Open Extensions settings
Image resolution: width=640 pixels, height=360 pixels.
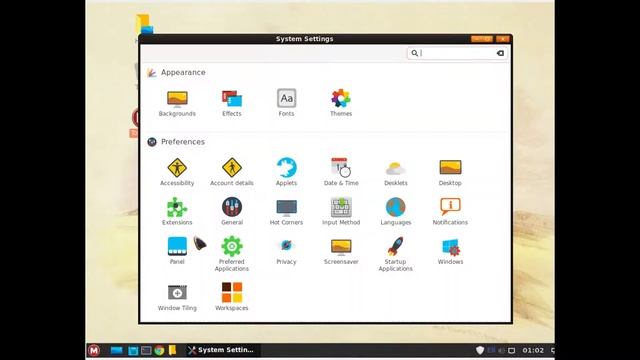pyautogui.click(x=177, y=211)
